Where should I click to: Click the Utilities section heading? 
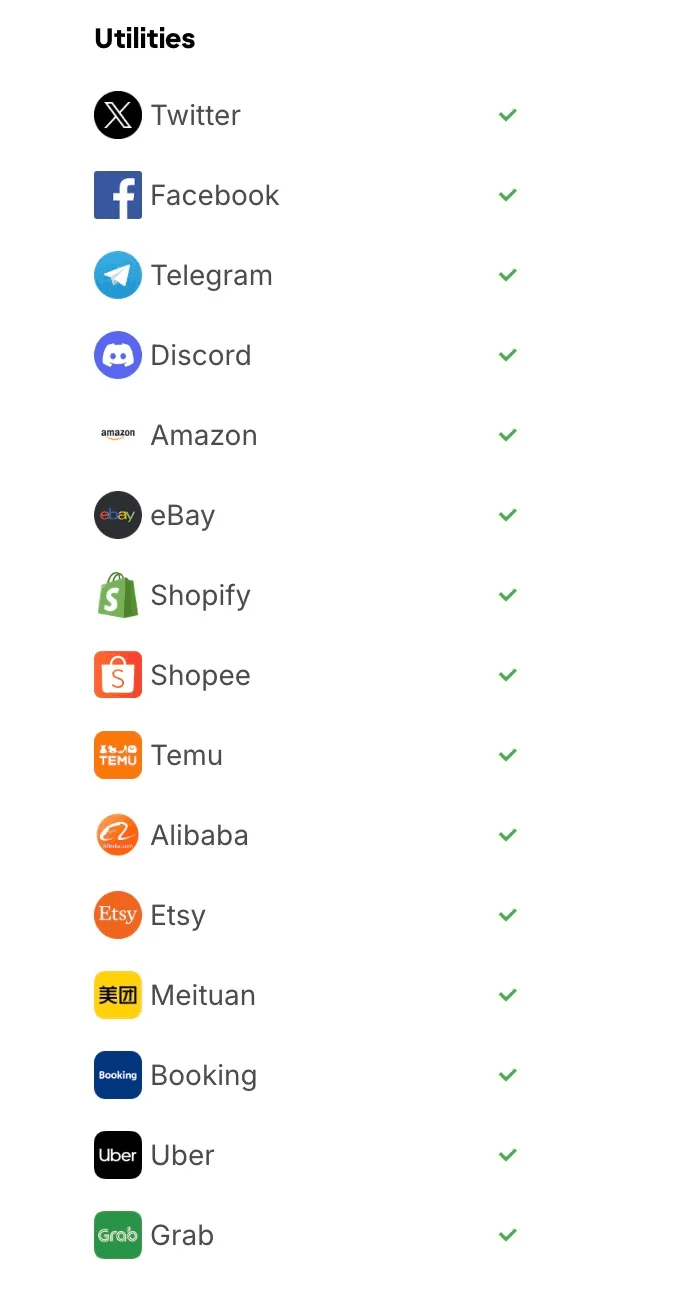tap(145, 39)
